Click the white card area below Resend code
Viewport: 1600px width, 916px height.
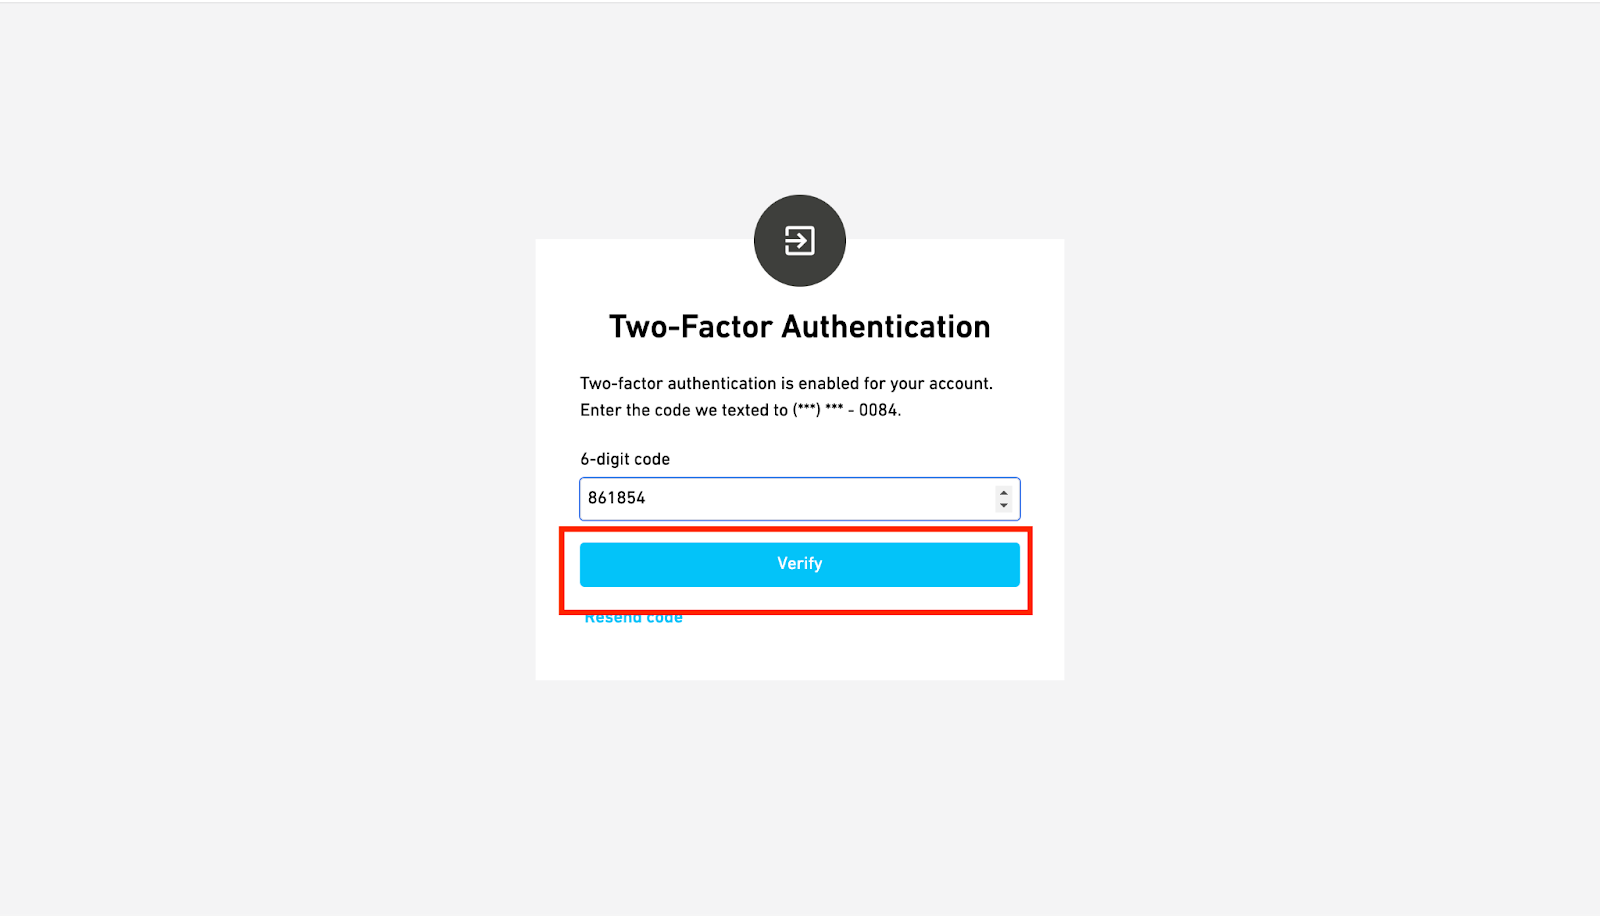coord(799,655)
